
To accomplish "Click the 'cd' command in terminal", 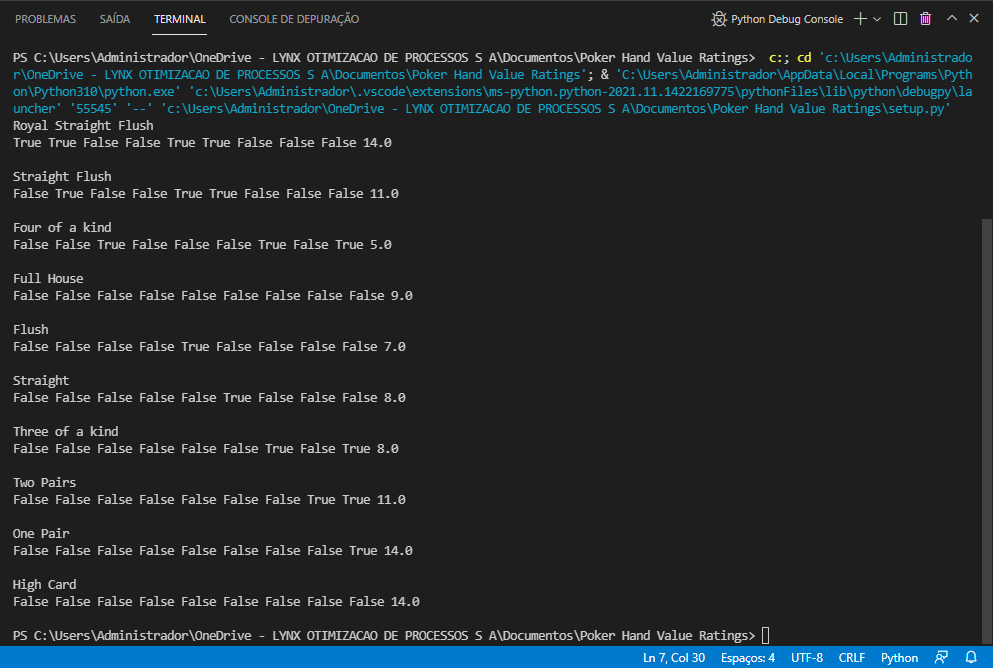I will (x=804, y=58).
